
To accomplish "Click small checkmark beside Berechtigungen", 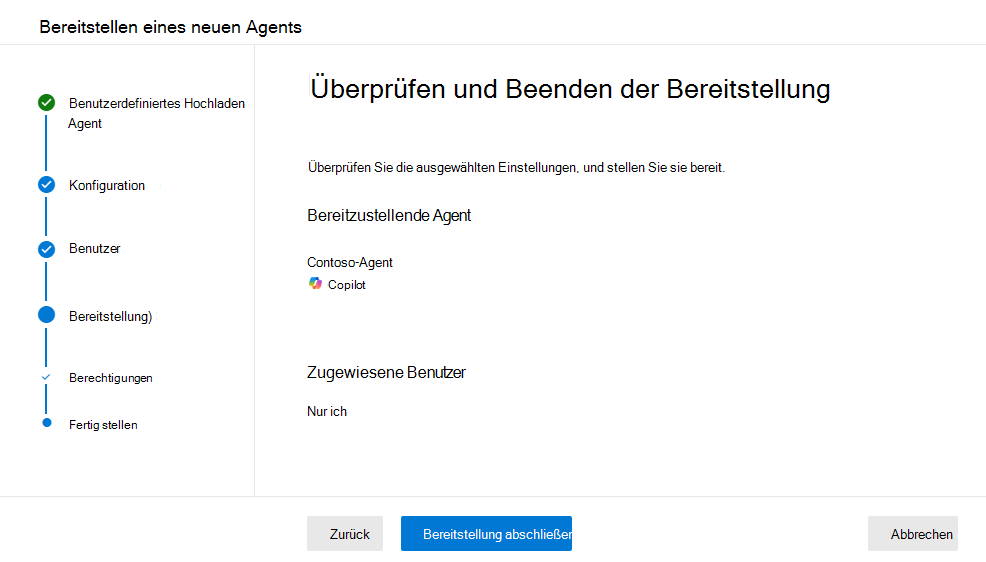I will pos(46,377).
